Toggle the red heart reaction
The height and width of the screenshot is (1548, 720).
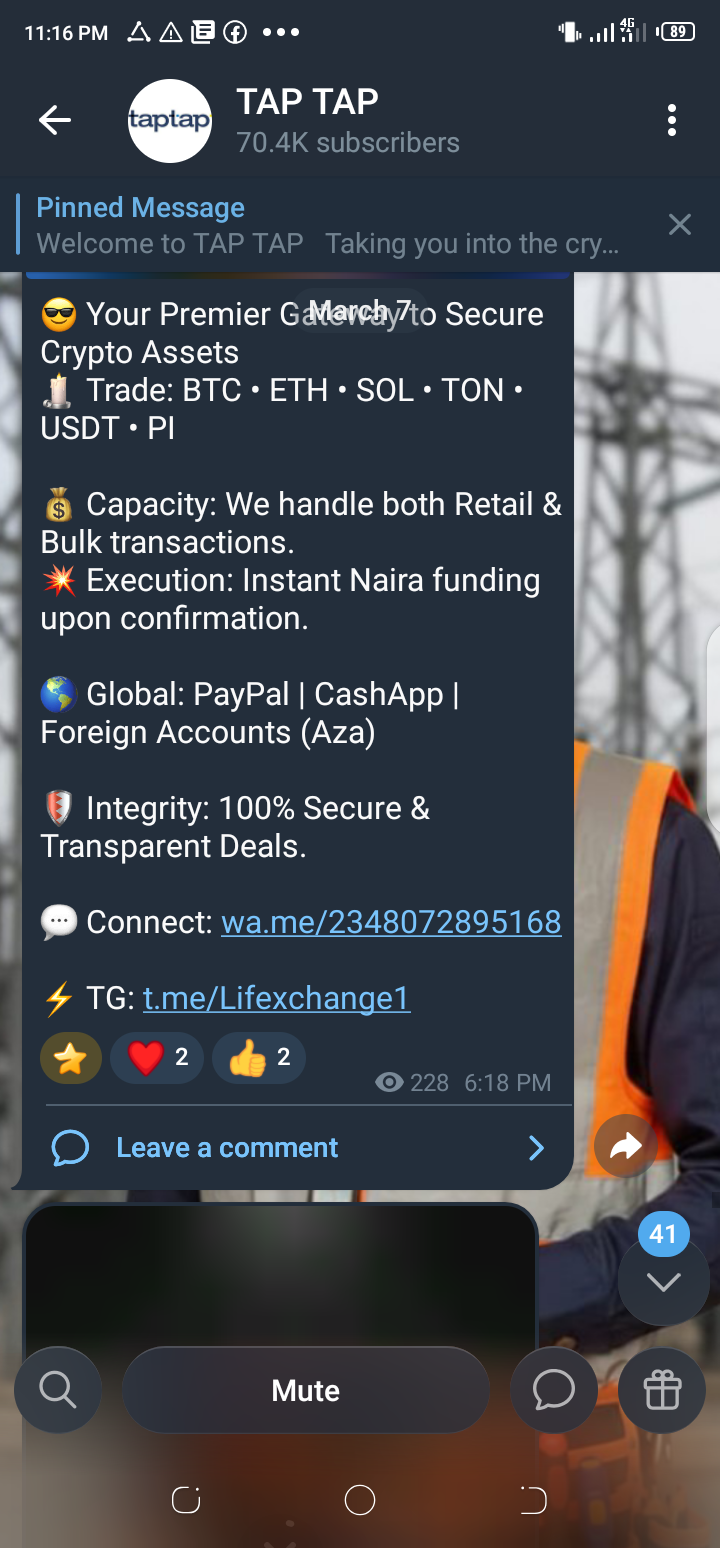point(157,1058)
